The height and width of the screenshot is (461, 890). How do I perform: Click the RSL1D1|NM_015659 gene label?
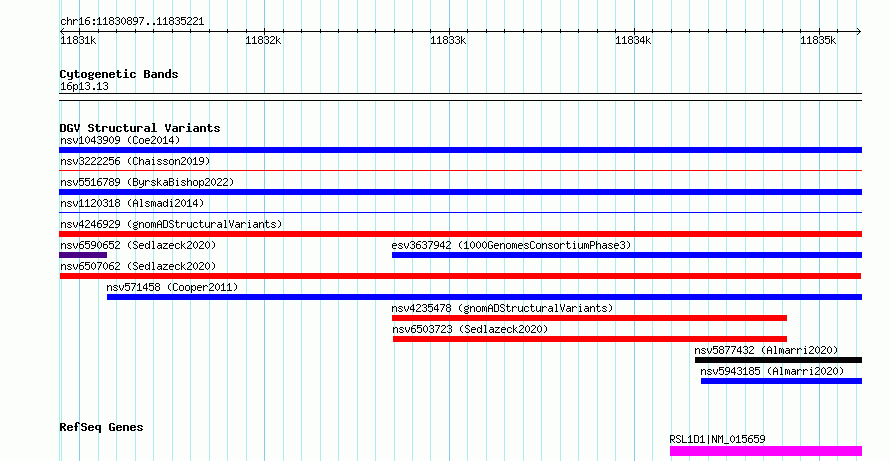[x=717, y=439]
